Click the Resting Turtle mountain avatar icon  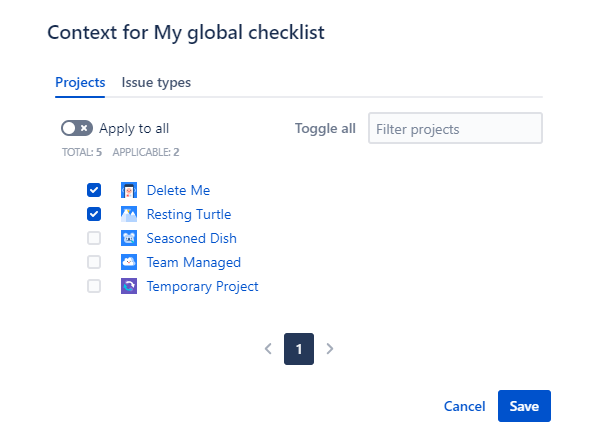coord(129,214)
